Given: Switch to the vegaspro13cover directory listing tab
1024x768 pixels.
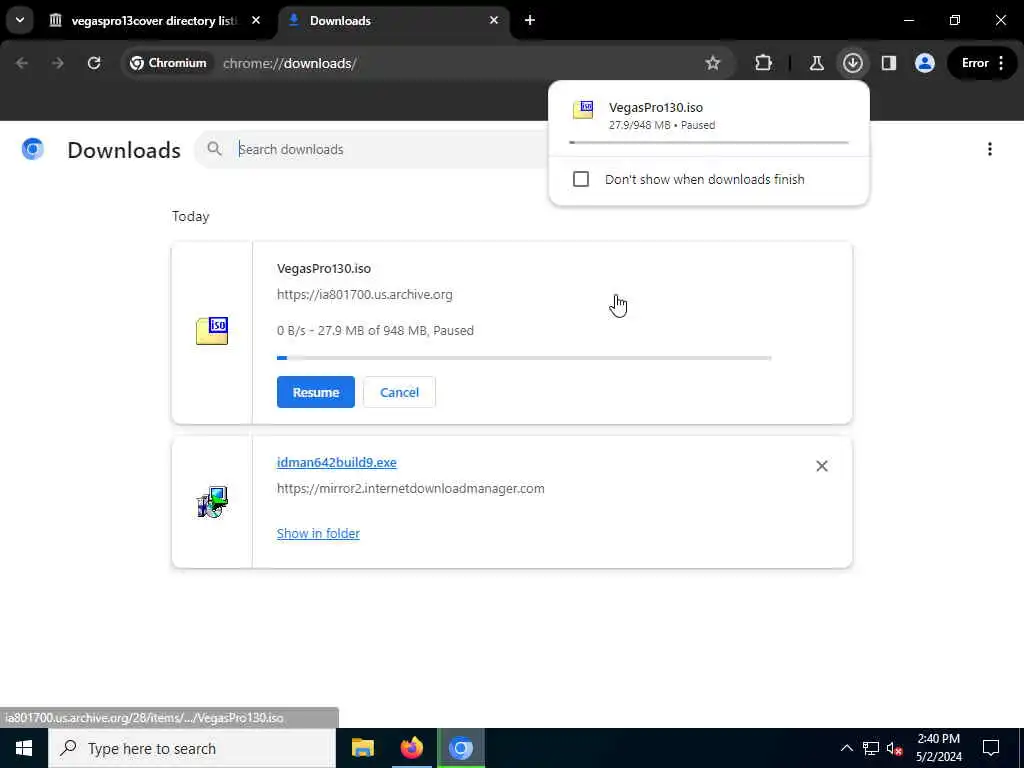Looking at the screenshot, I should [154, 20].
